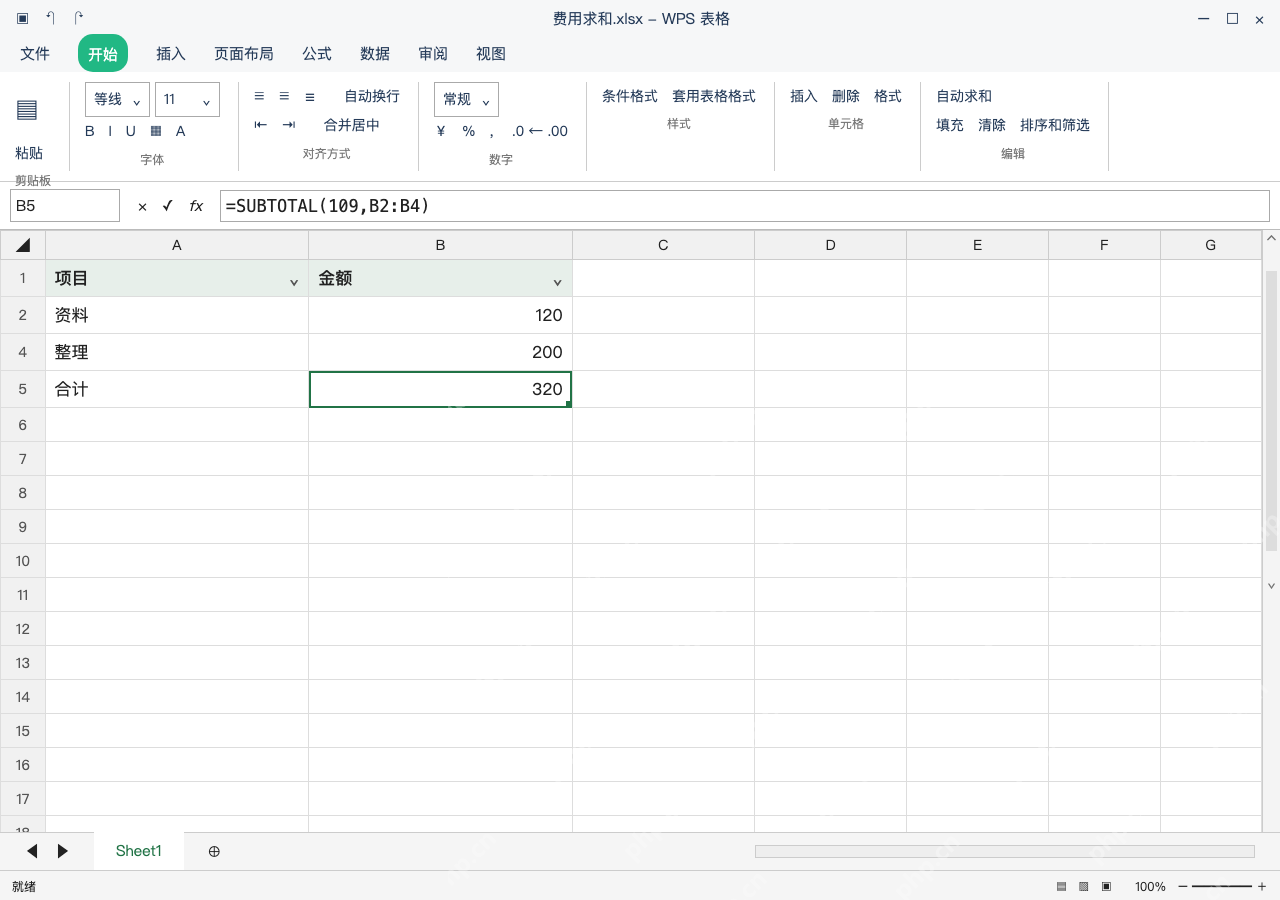Open the 常规 number format dropdown

[466, 99]
